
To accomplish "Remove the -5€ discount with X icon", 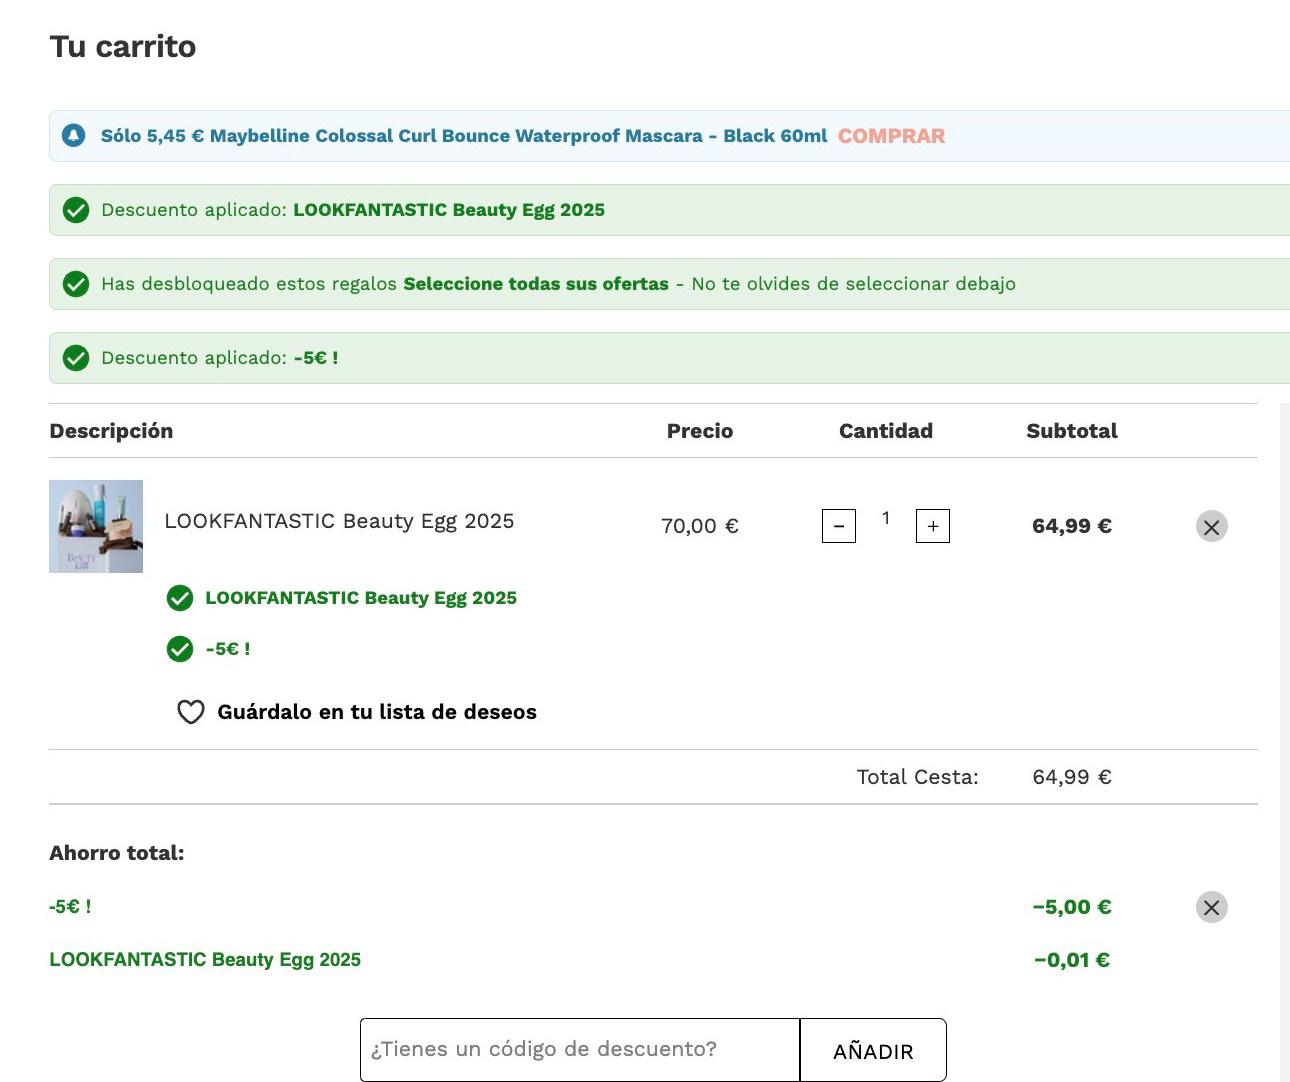I will (x=1211, y=907).
